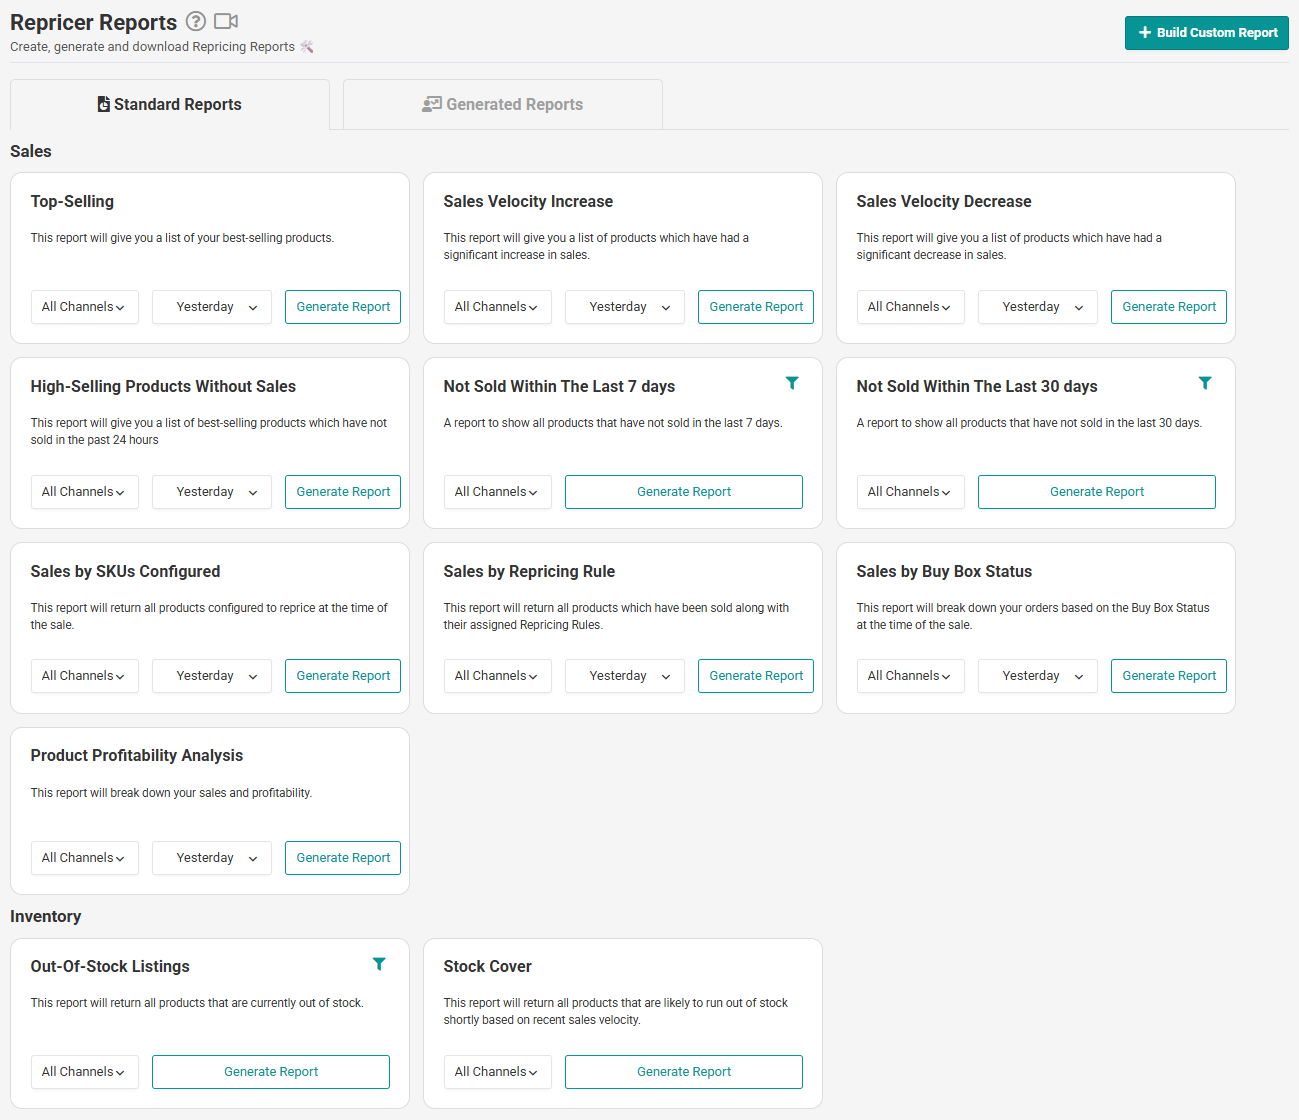1299x1120 pixels.
Task: Open All Channels dropdown for Out-Of-Stock Listings
Action: (84, 1072)
